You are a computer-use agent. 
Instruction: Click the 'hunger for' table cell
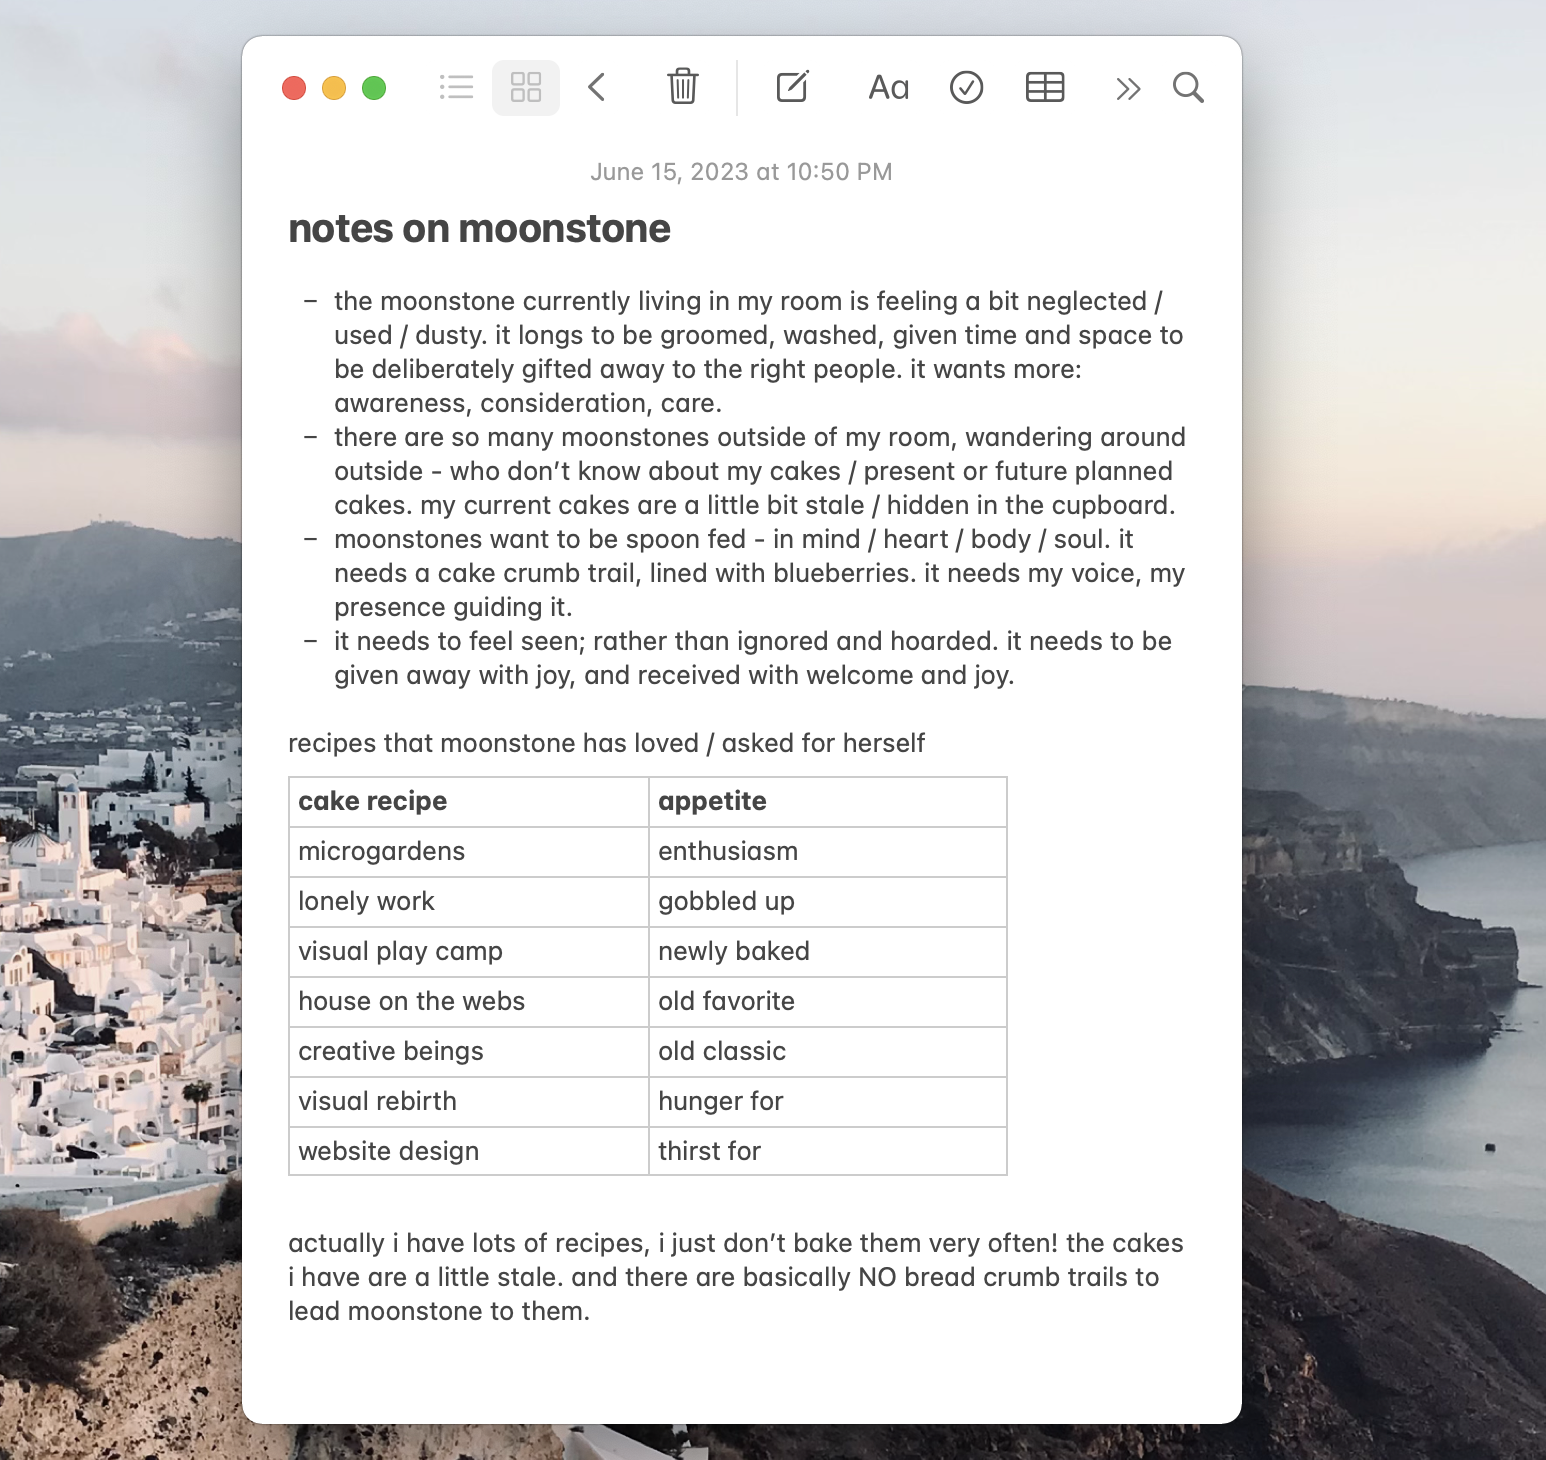(x=828, y=1102)
